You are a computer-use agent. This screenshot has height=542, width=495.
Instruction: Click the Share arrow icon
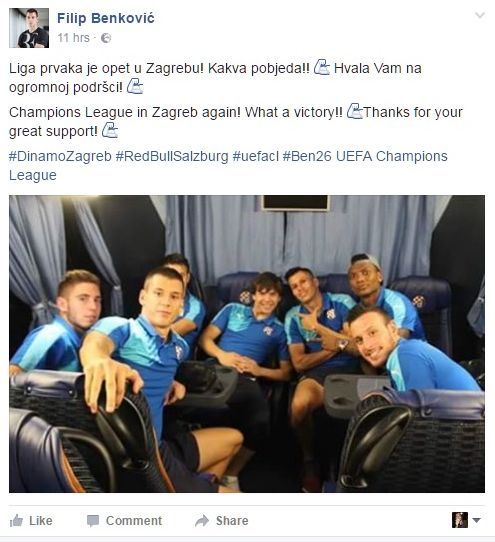click(x=202, y=521)
